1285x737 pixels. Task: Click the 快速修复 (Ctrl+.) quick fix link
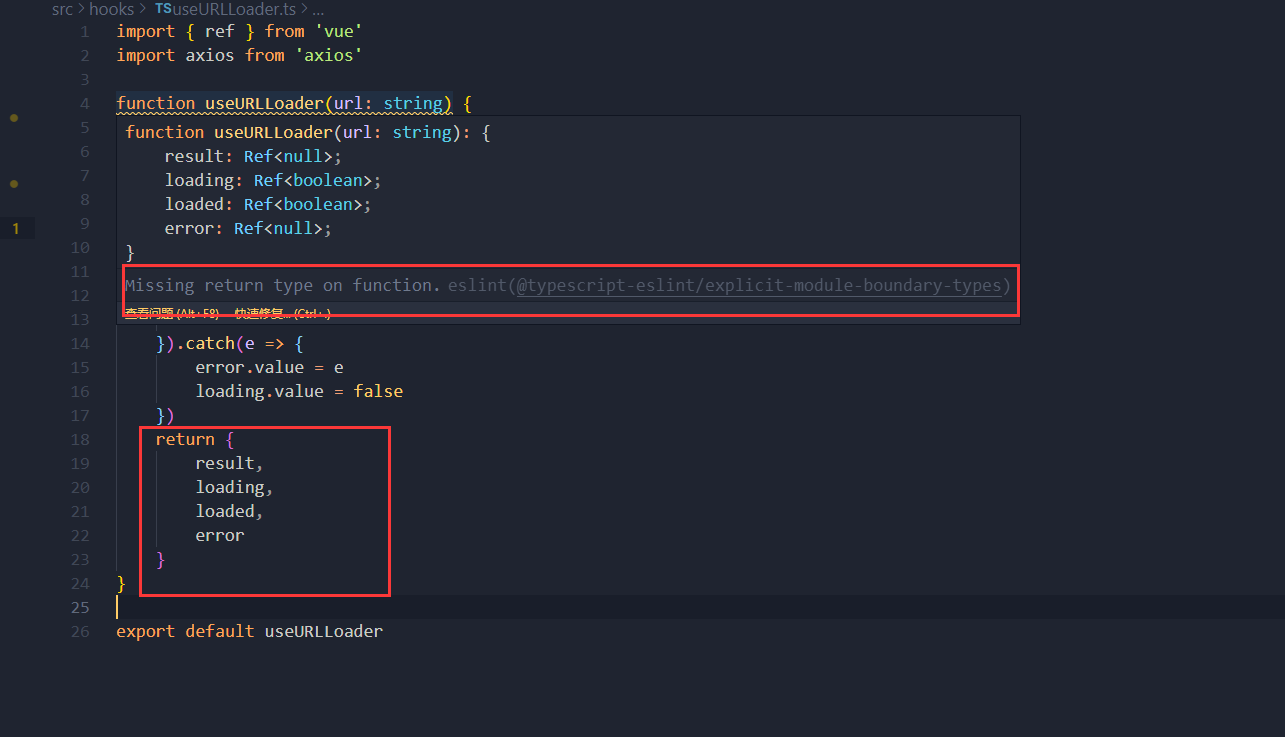click(x=283, y=313)
